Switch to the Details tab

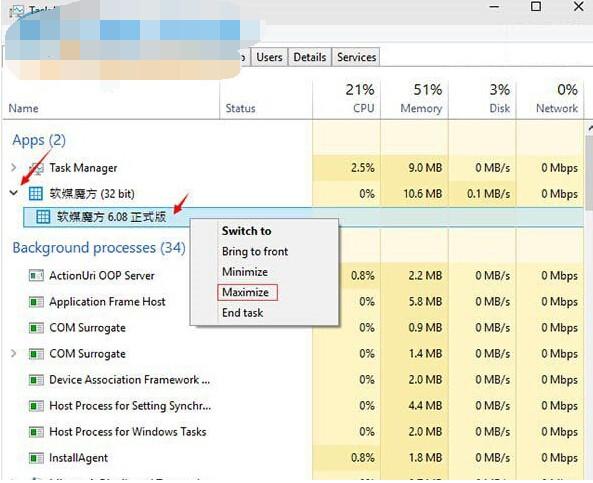[x=310, y=57]
